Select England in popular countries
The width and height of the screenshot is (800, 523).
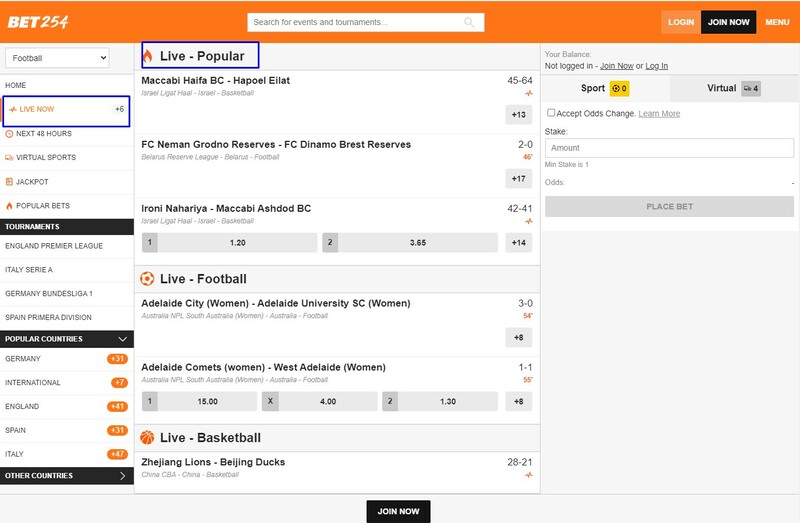tap(67, 407)
